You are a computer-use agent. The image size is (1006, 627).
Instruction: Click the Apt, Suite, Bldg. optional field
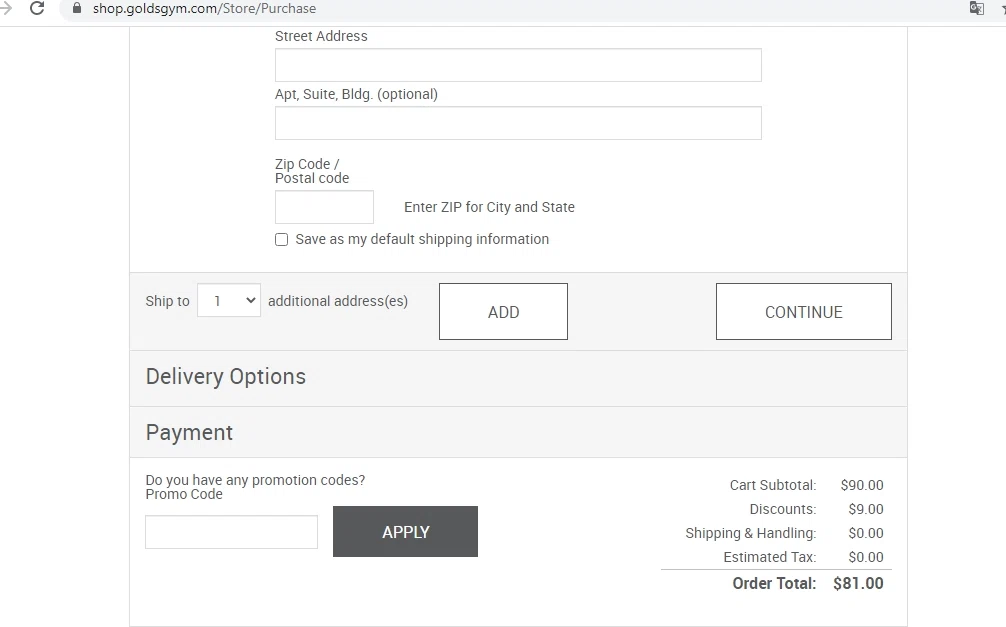518,123
